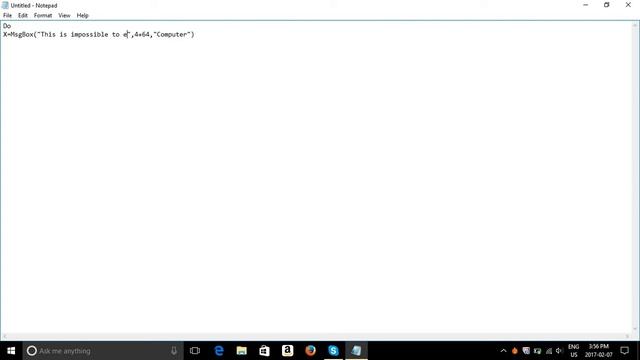Click the Cortana microphone icon
640x360 pixels.
point(174,351)
